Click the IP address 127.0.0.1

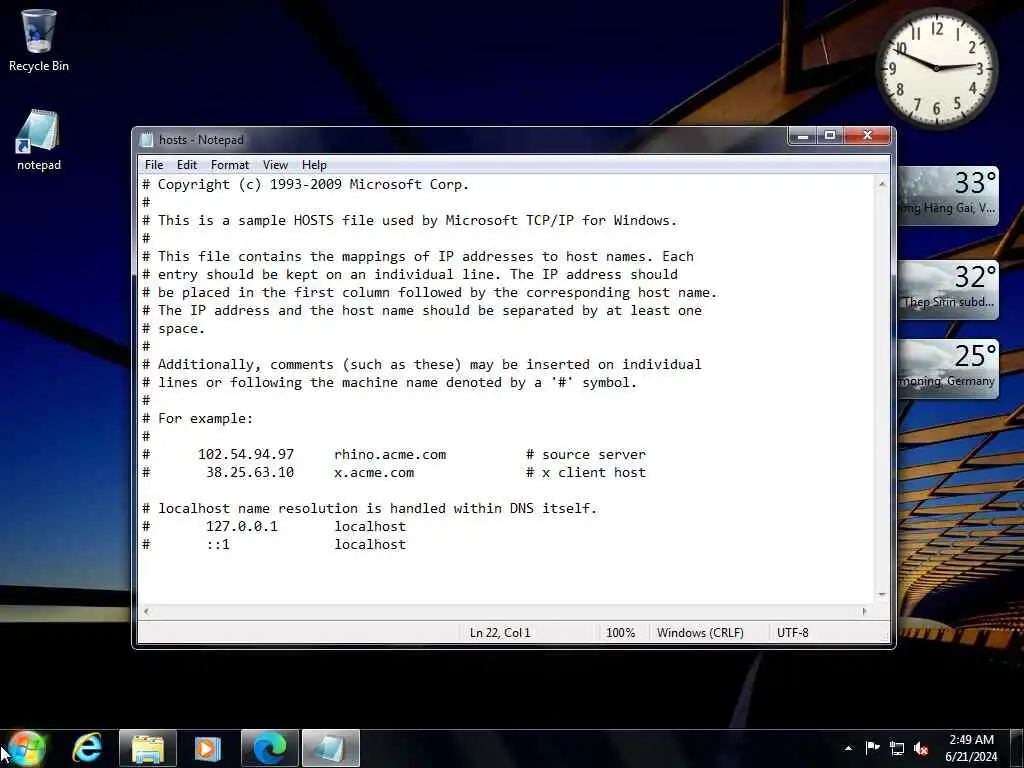pyautogui.click(x=242, y=526)
